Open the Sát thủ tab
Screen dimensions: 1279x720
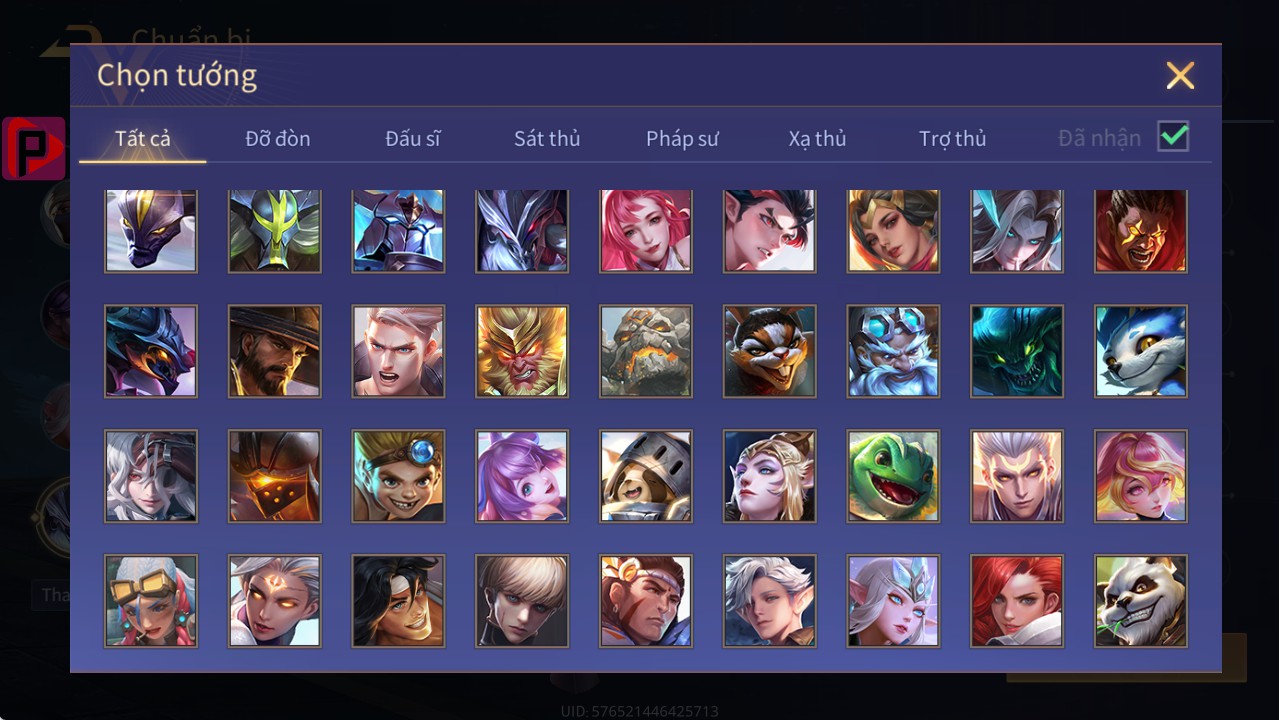[547, 139]
